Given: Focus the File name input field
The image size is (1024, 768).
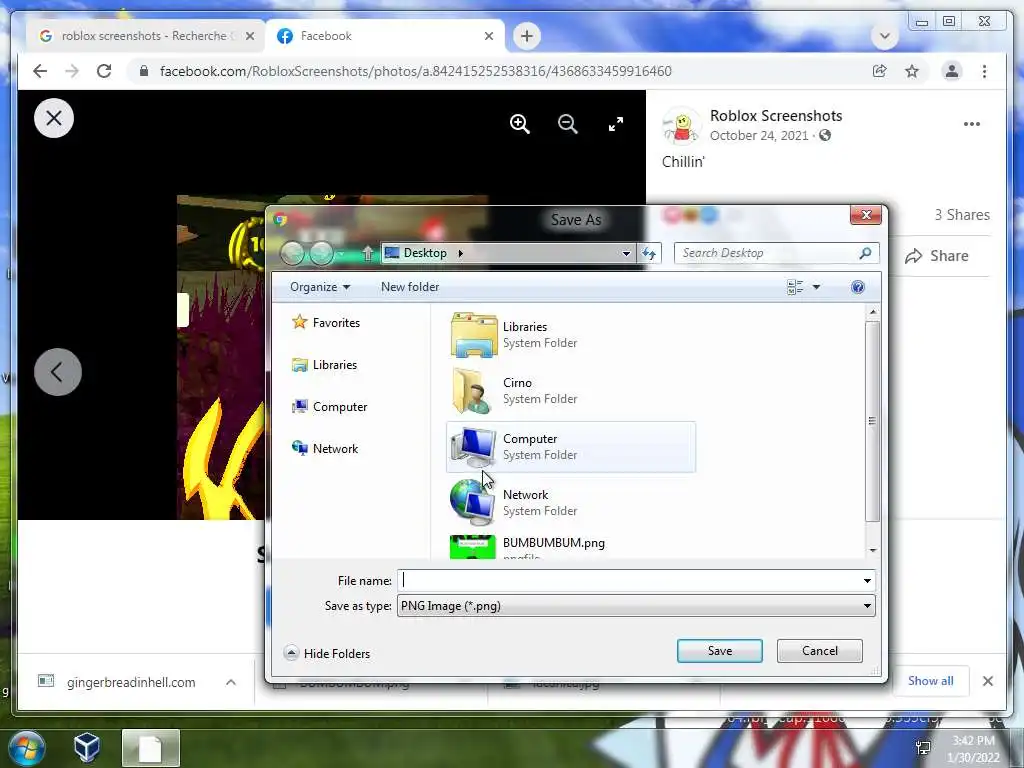Looking at the screenshot, I should (x=630, y=581).
